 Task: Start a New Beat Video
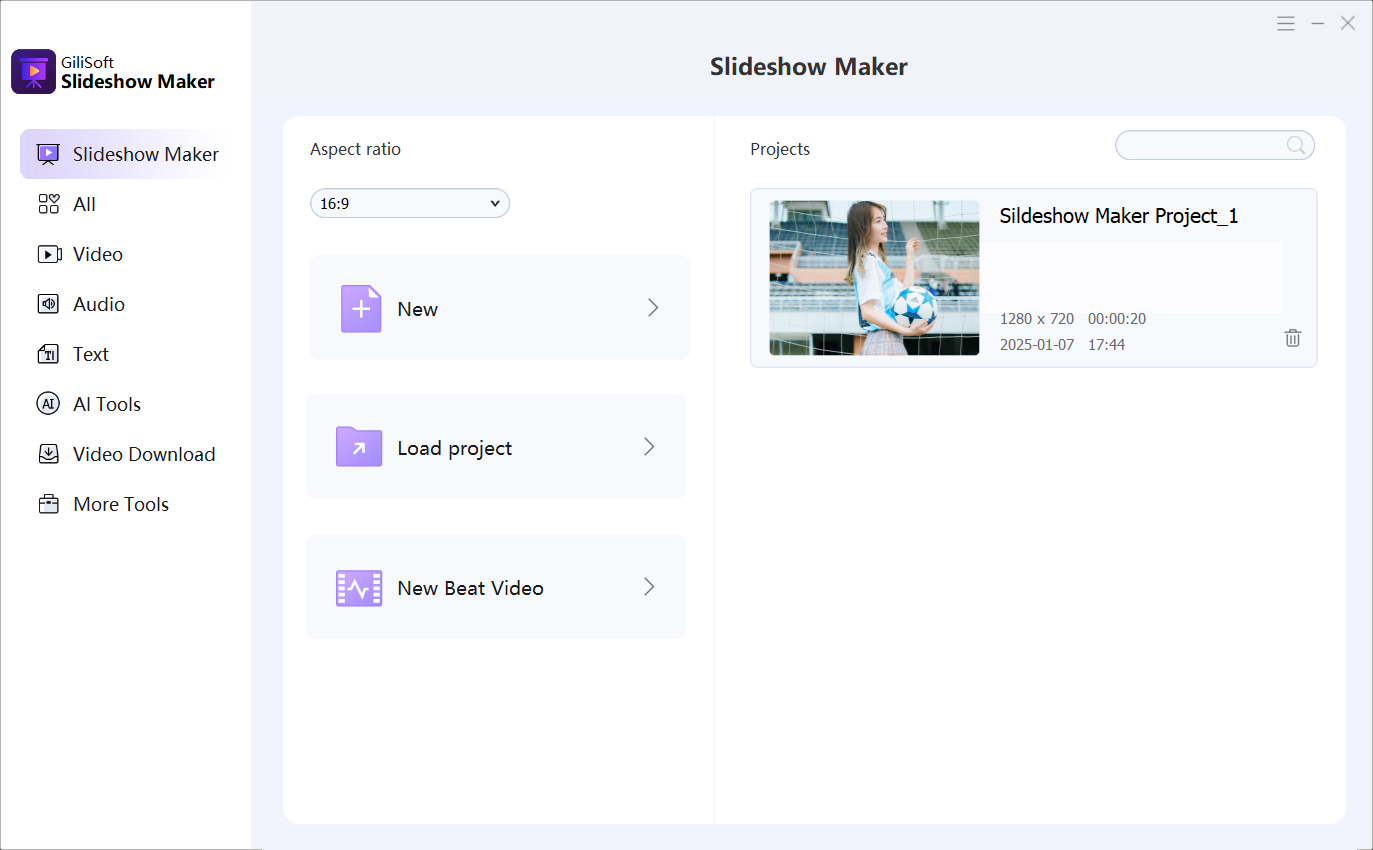pyautogui.click(x=496, y=587)
